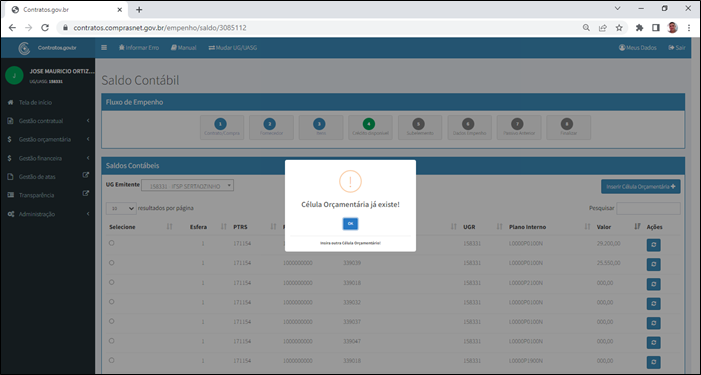Image resolution: width=701 pixels, height=375 pixels.
Task: Select step 6 Dados Empenho
Action: (469, 127)
